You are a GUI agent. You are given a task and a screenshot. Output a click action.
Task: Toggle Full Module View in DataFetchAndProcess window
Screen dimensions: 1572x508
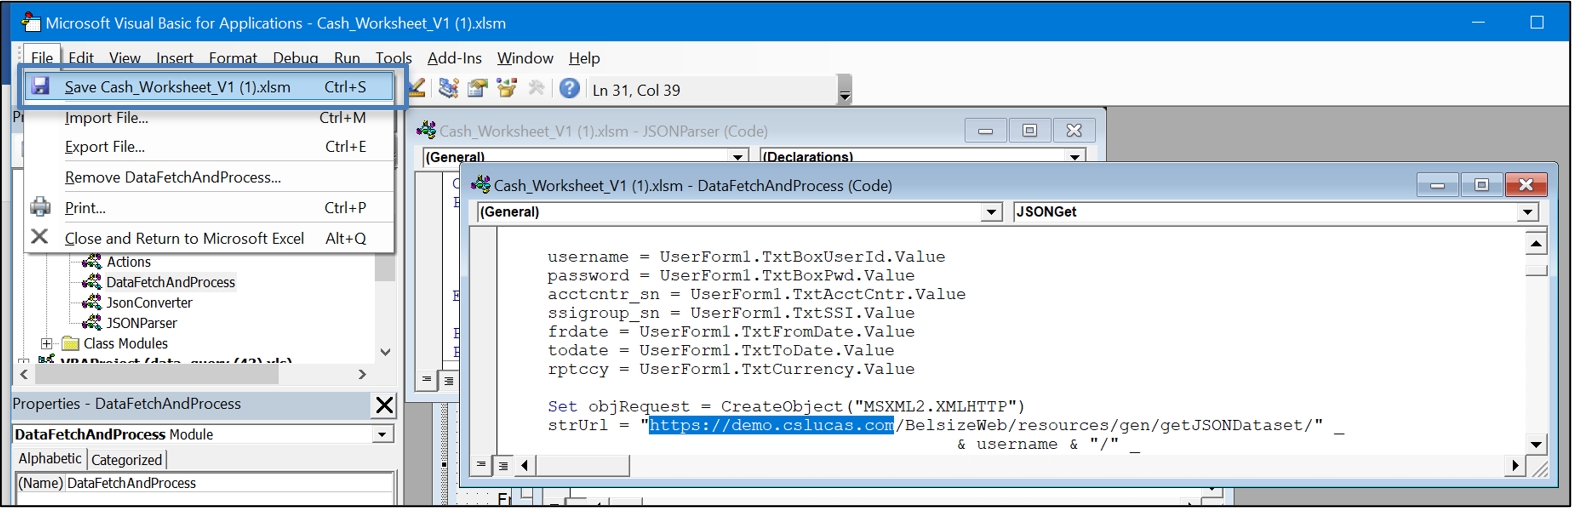coord(503,465)
